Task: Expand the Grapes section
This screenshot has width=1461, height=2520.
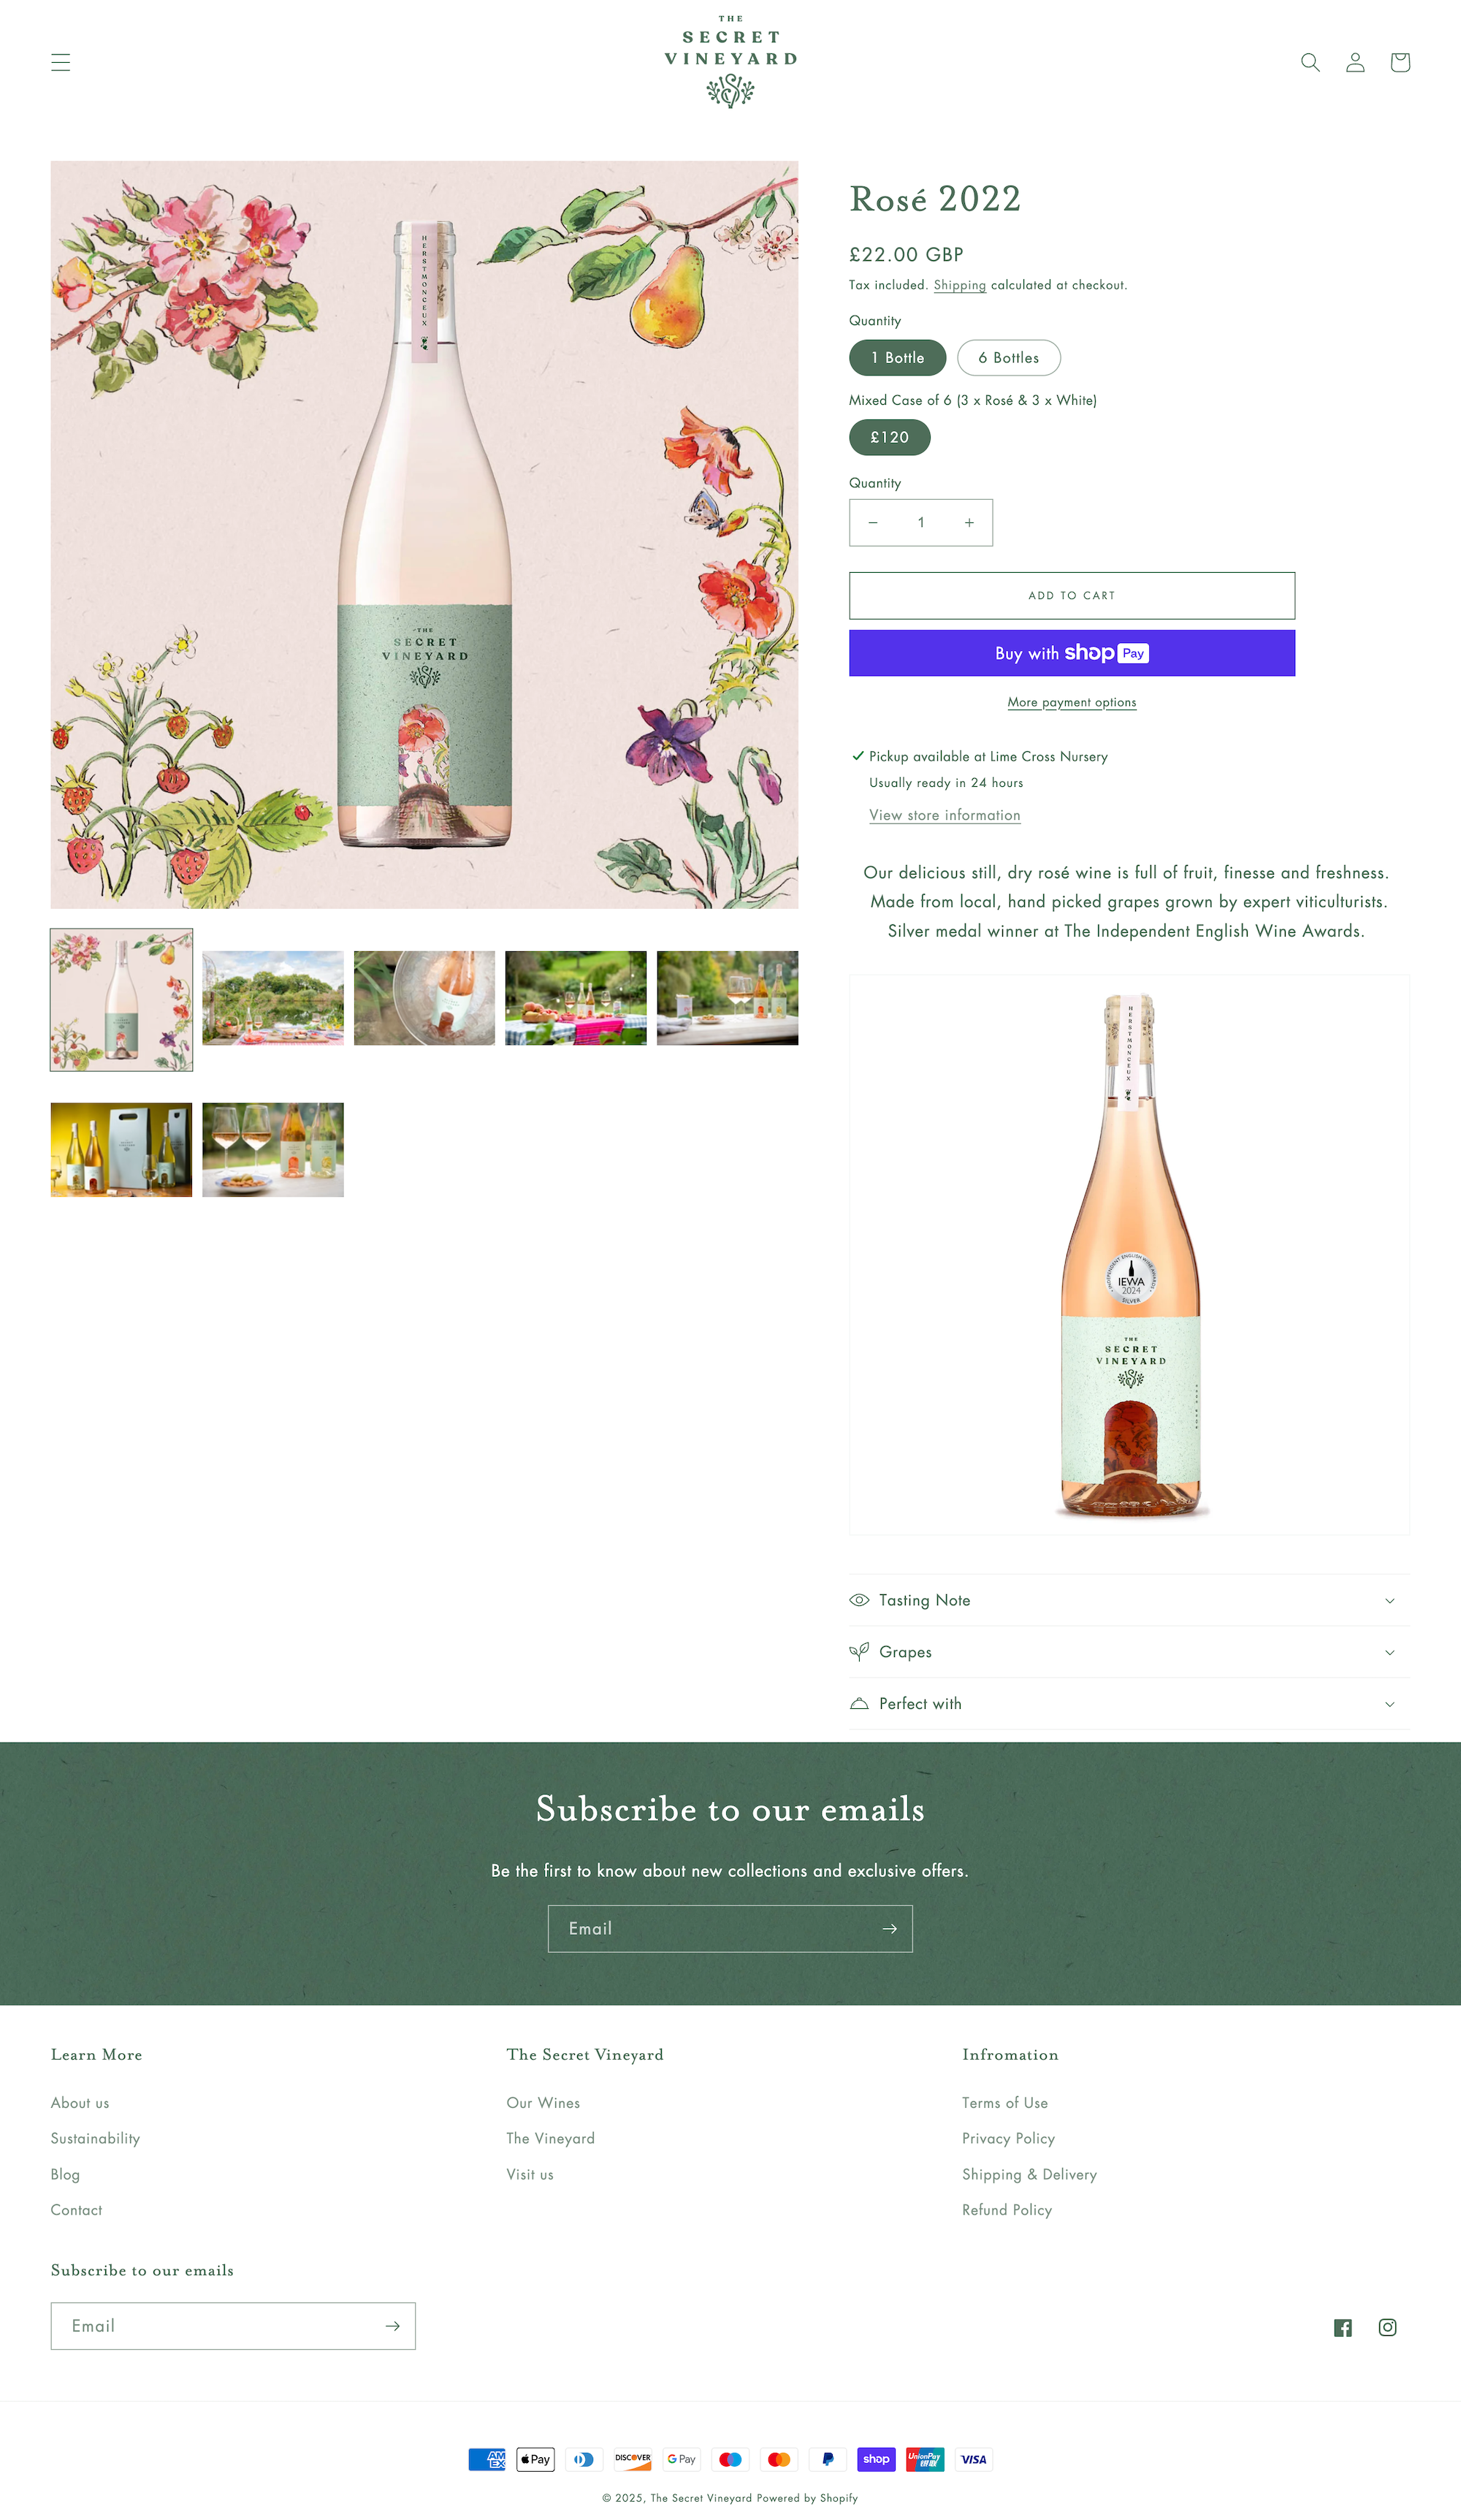Action: point(1129,1652)
